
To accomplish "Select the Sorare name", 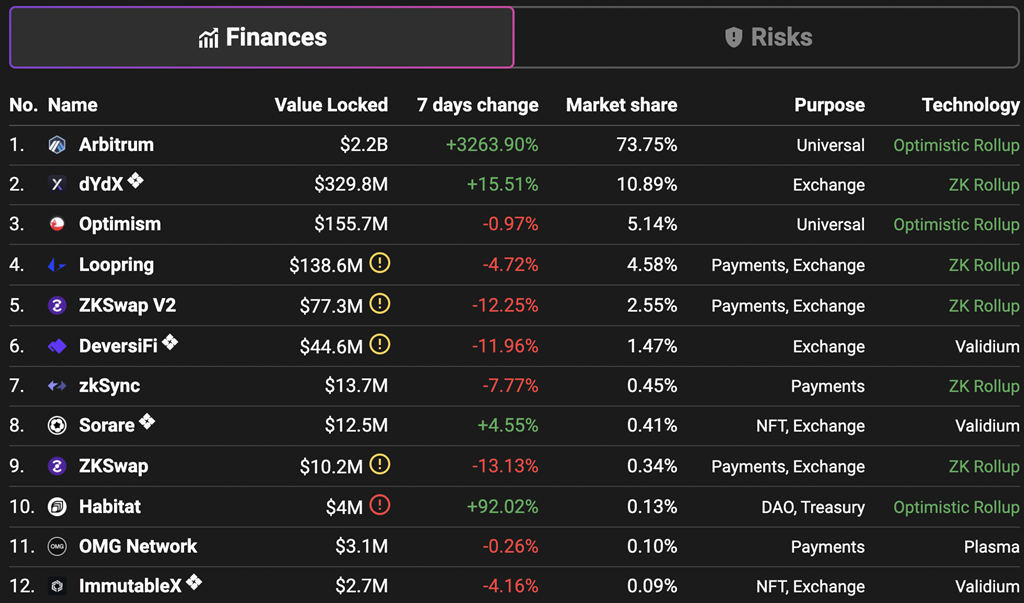I will coord(106,426).
